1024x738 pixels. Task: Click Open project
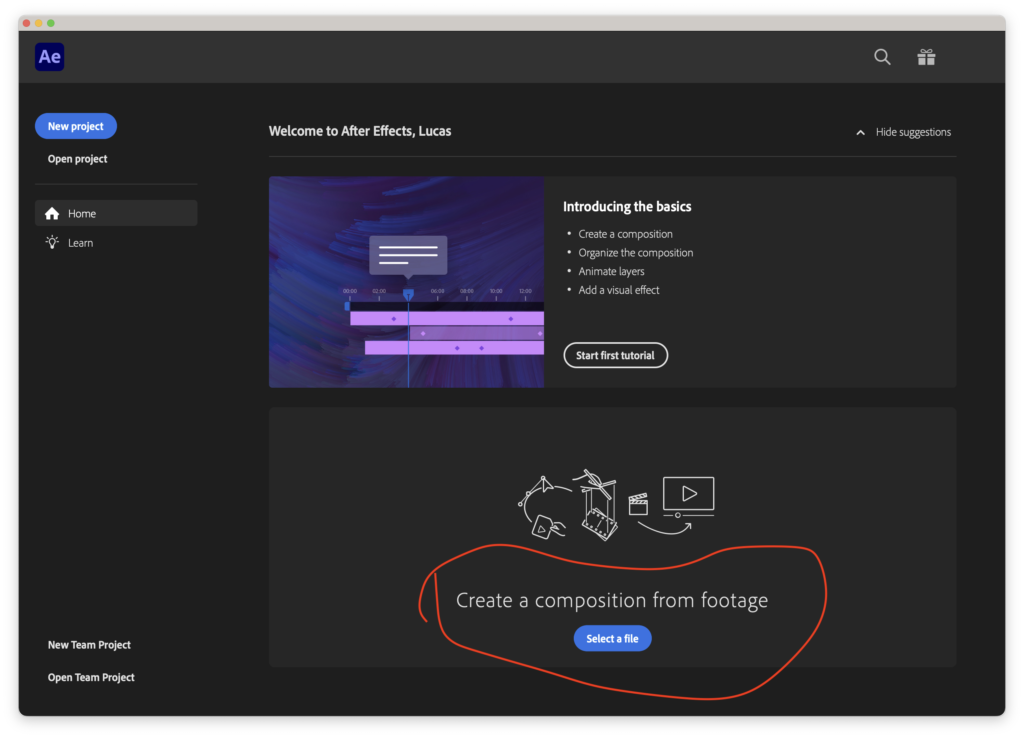pos(77,159)
